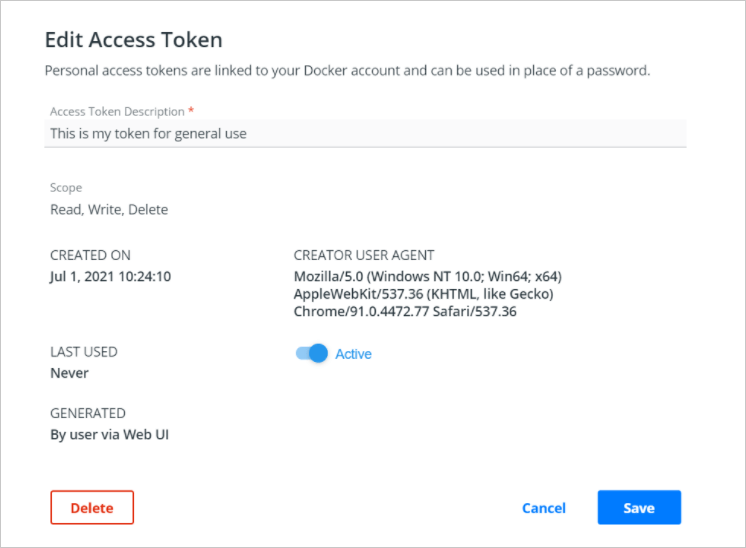Click the "CREATOR USER AGENT" label

364,255
